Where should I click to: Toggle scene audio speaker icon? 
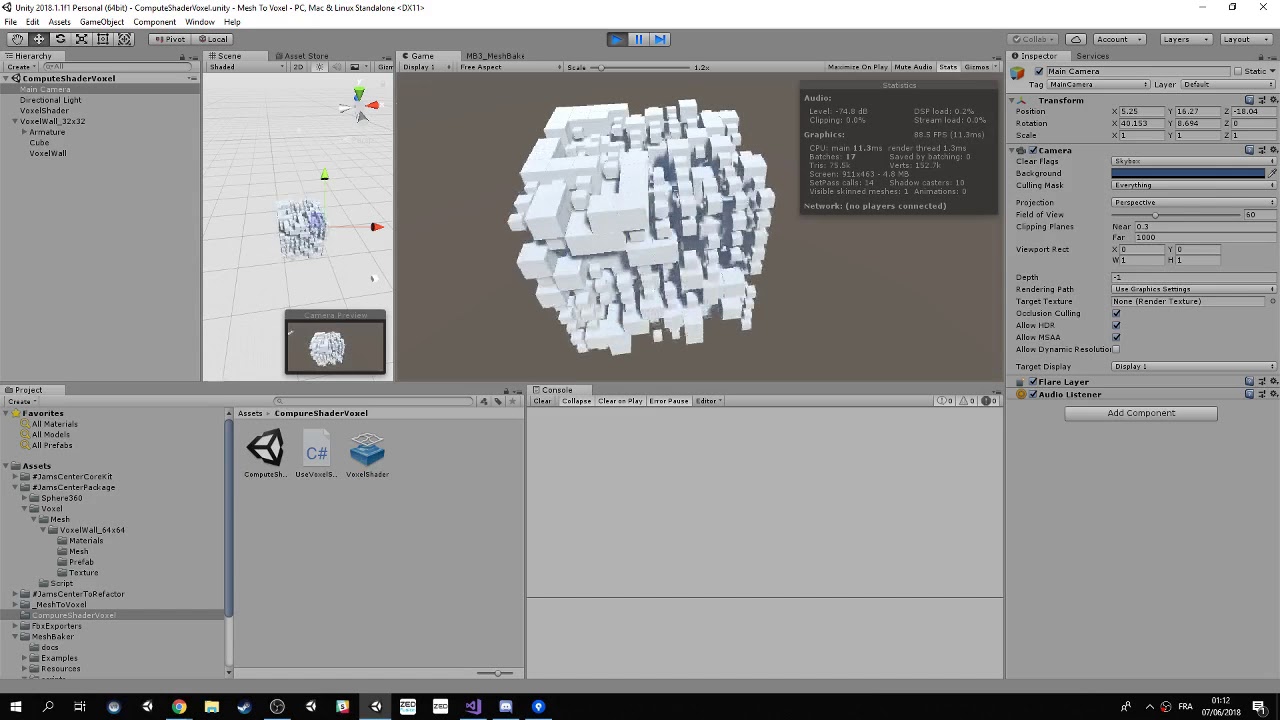(334, 67)
